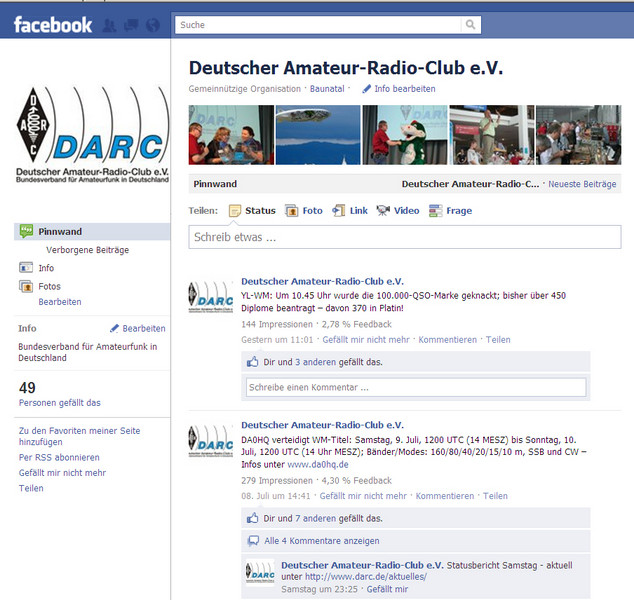
Task: Click DARC avatar on YL-WM post
Action: click(211, 297)
